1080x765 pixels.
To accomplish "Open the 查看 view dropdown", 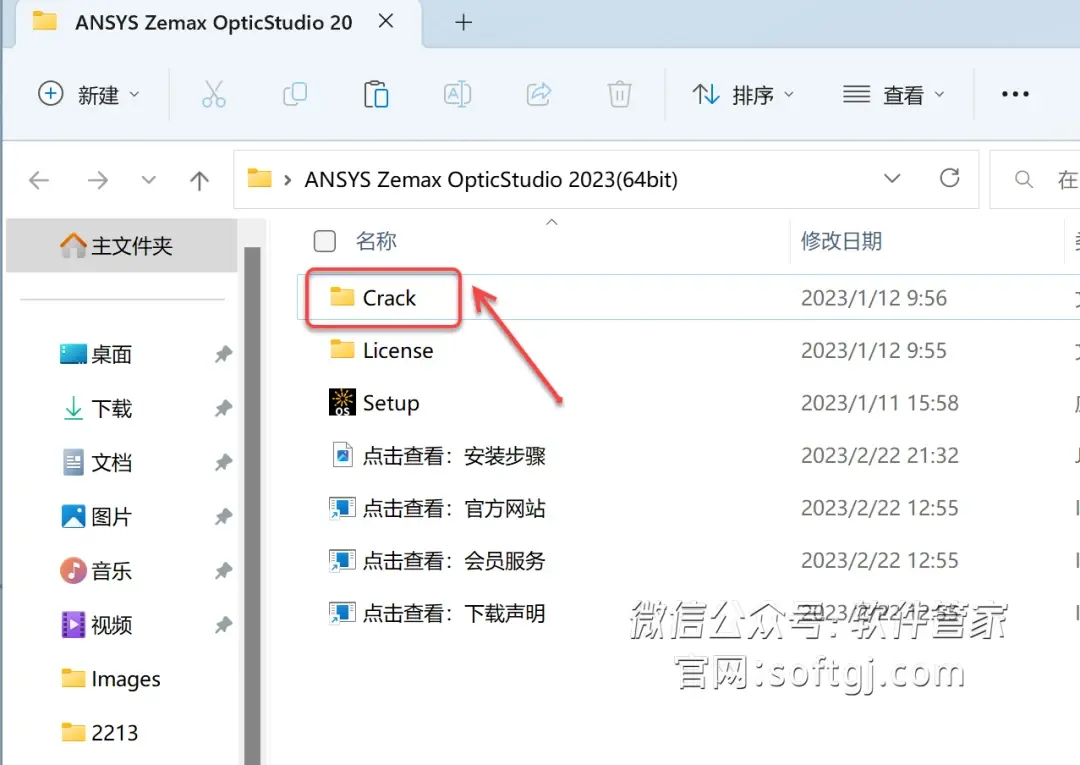I will (x=894, y=94).
